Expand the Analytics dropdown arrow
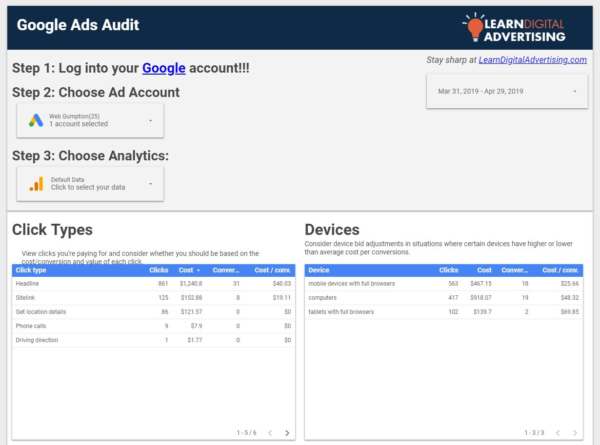 pyautogui.click(x=150, y=184)
